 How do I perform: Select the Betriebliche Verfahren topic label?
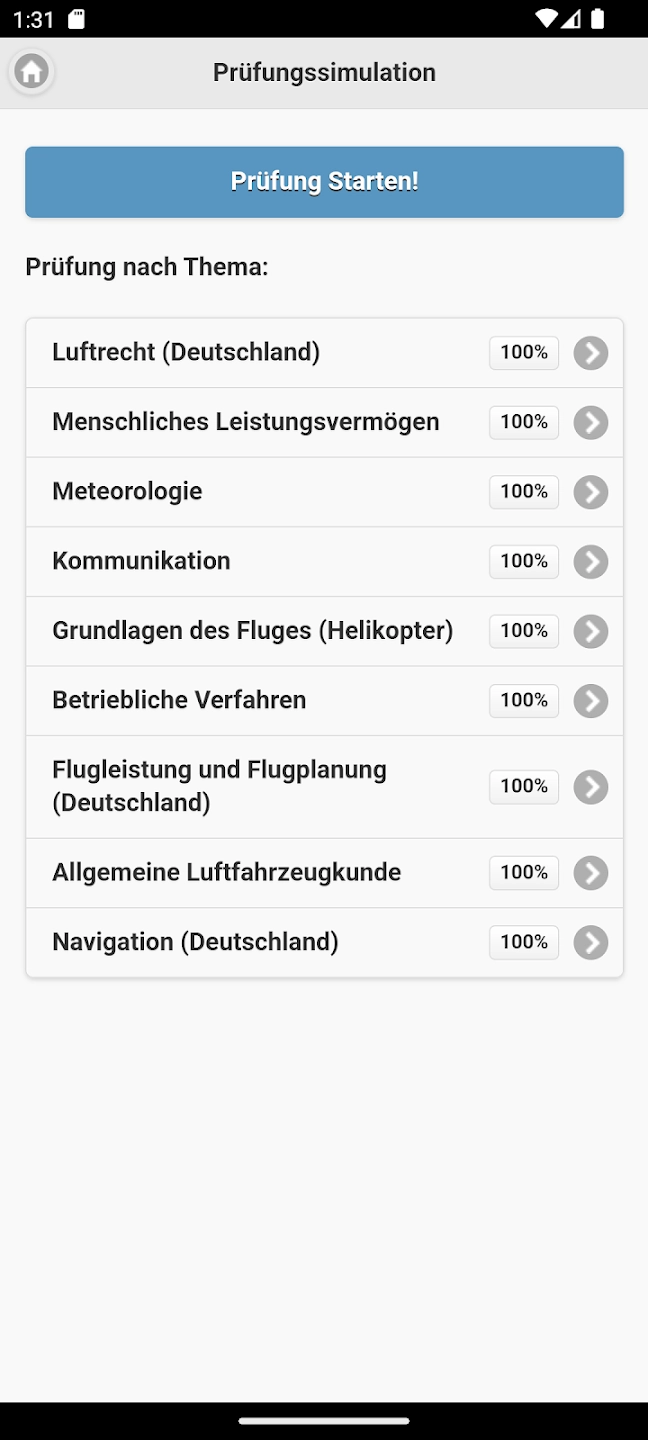pos(179,700)
